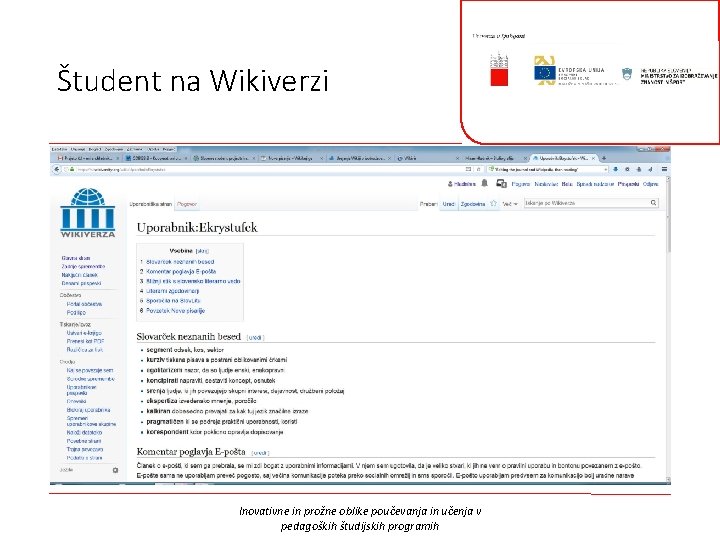Open the messages notices icon beside the bell
This screenshot has width=720, height=540.
501,184
